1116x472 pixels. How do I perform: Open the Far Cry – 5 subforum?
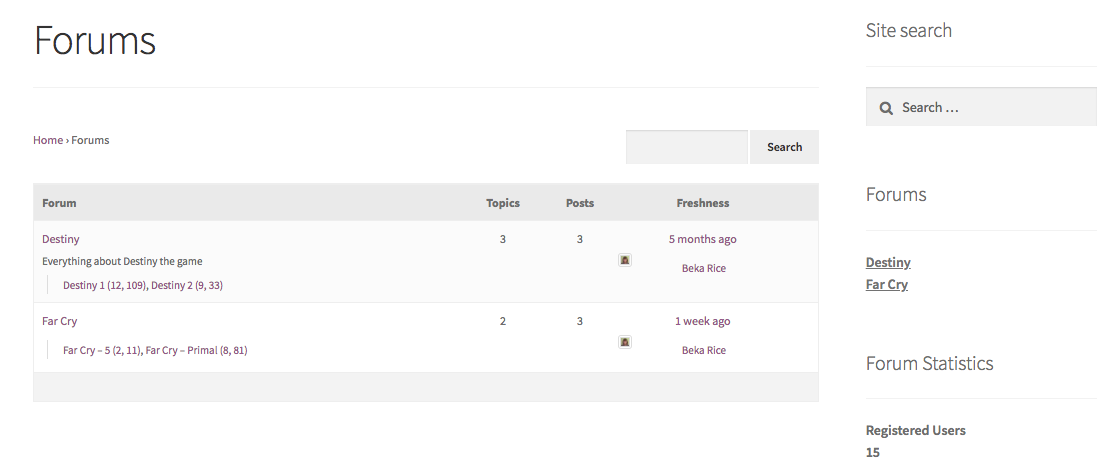(102, 350)
